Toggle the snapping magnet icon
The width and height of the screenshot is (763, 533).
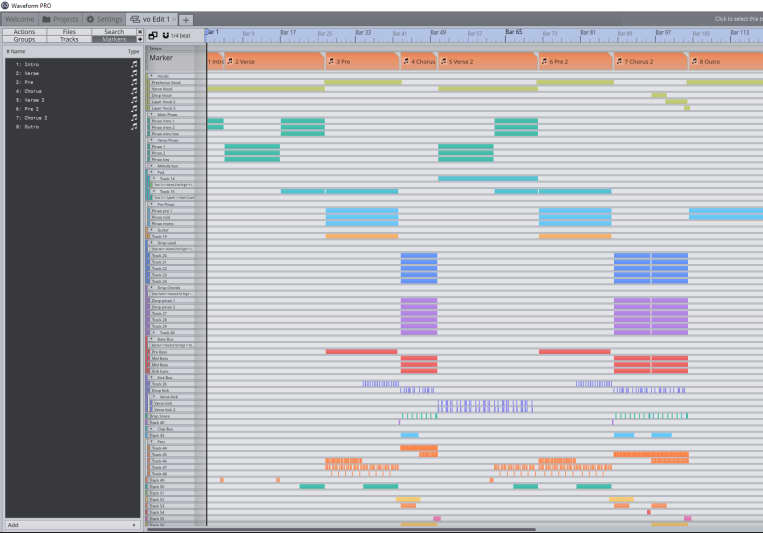[x=165, y=36]
